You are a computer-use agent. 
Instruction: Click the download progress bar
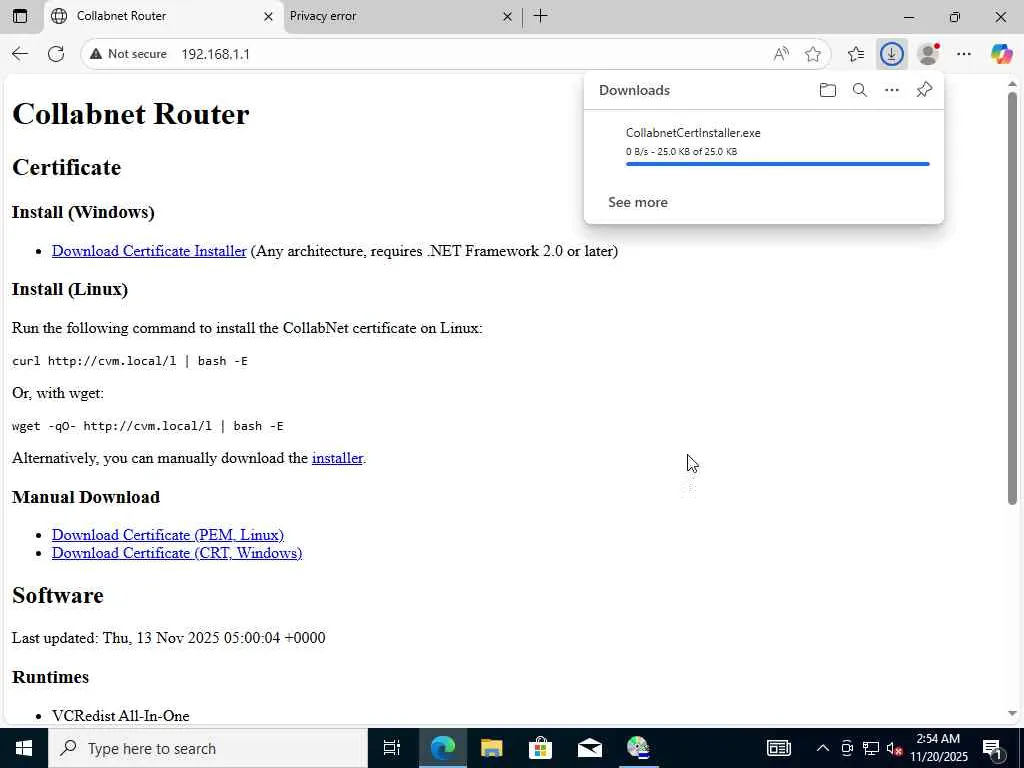[x=777, y=164]
